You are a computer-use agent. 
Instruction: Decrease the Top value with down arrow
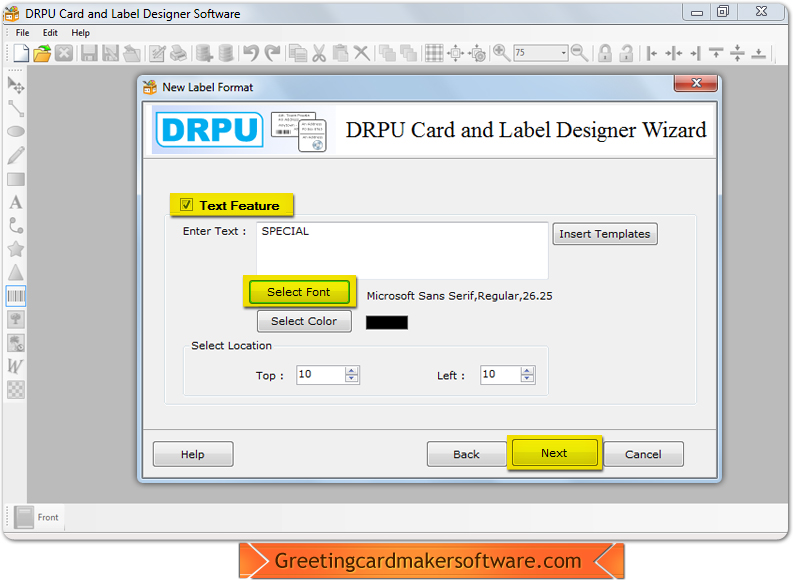[351, 379]
